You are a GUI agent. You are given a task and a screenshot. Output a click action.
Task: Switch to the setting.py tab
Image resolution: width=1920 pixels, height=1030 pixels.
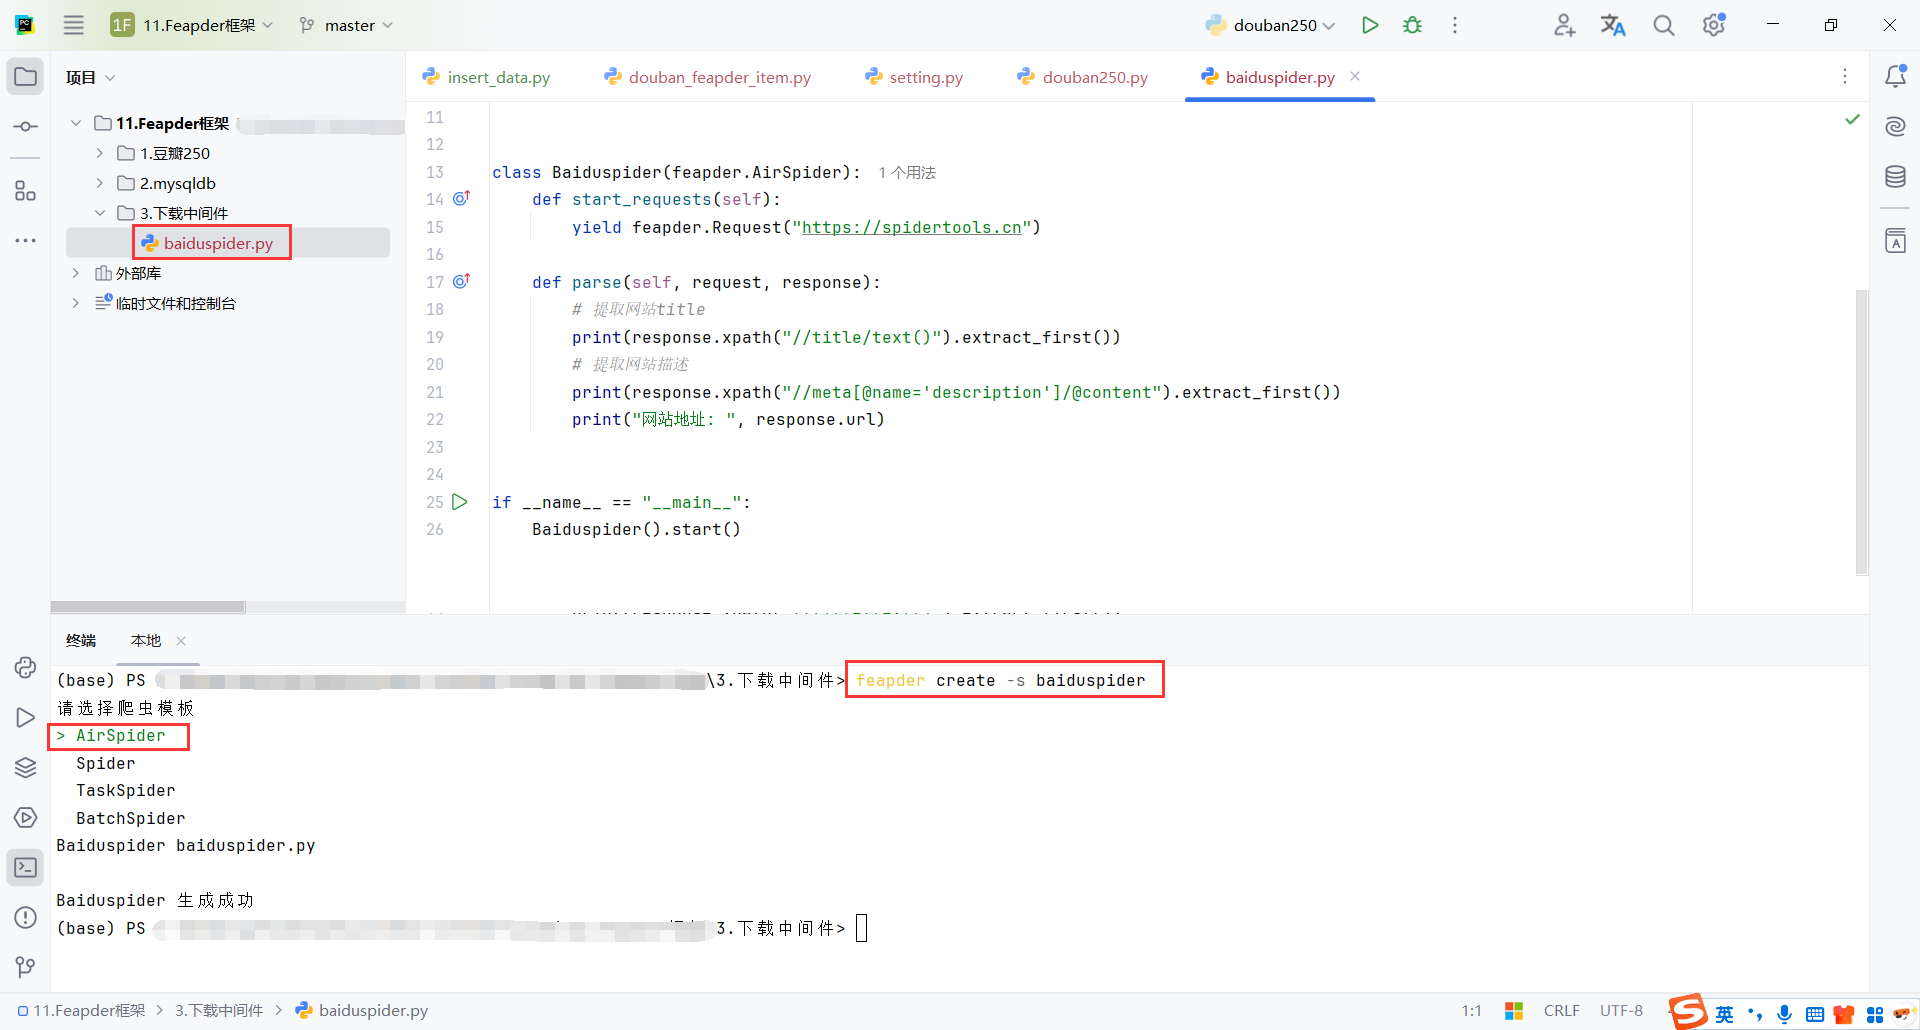pyautogui.click(x=925, y=77)
